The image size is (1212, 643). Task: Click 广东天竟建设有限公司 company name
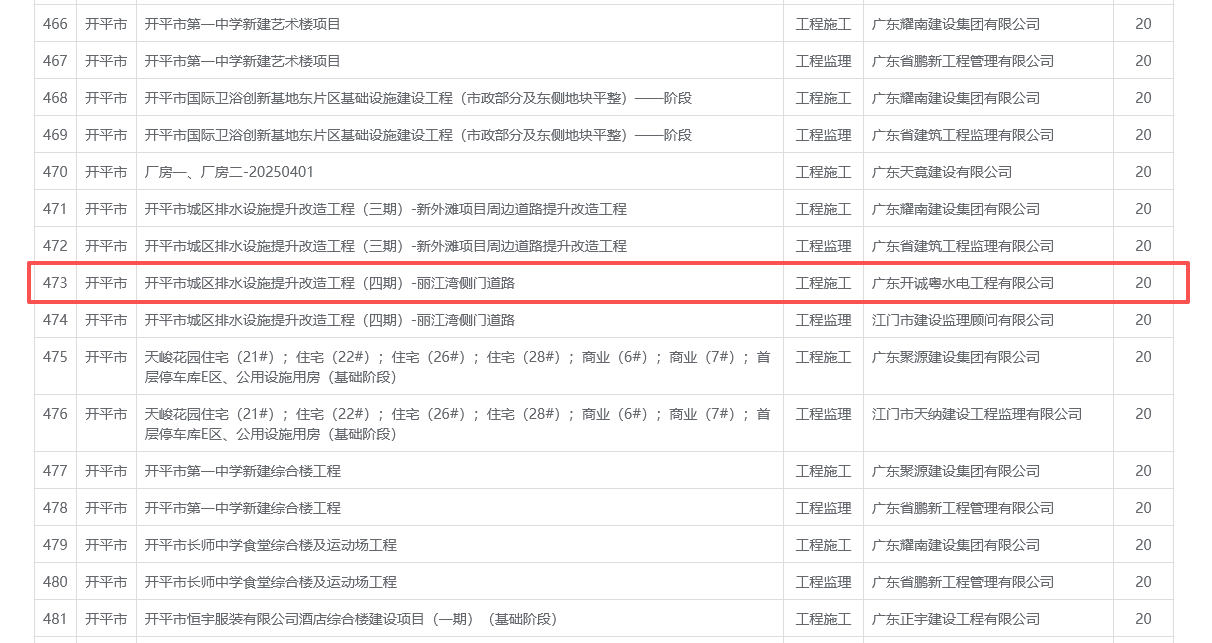pyautogui.click(x=942, y=172)
